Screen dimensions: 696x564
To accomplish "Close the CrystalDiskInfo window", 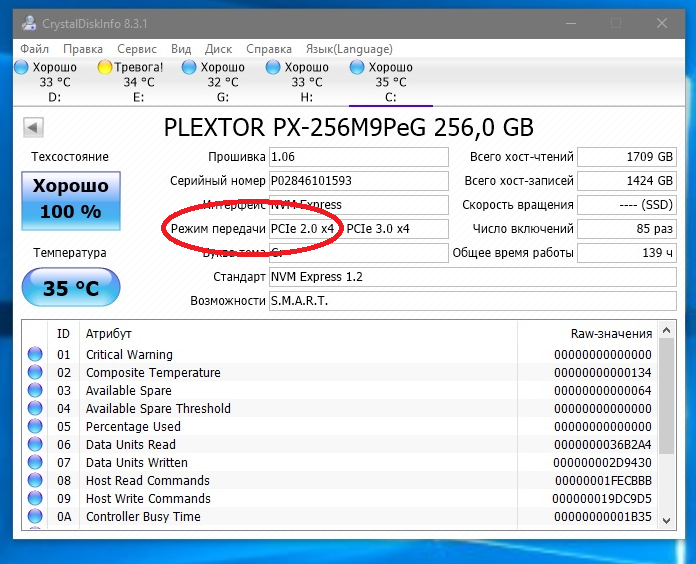I will click(662, 23).
